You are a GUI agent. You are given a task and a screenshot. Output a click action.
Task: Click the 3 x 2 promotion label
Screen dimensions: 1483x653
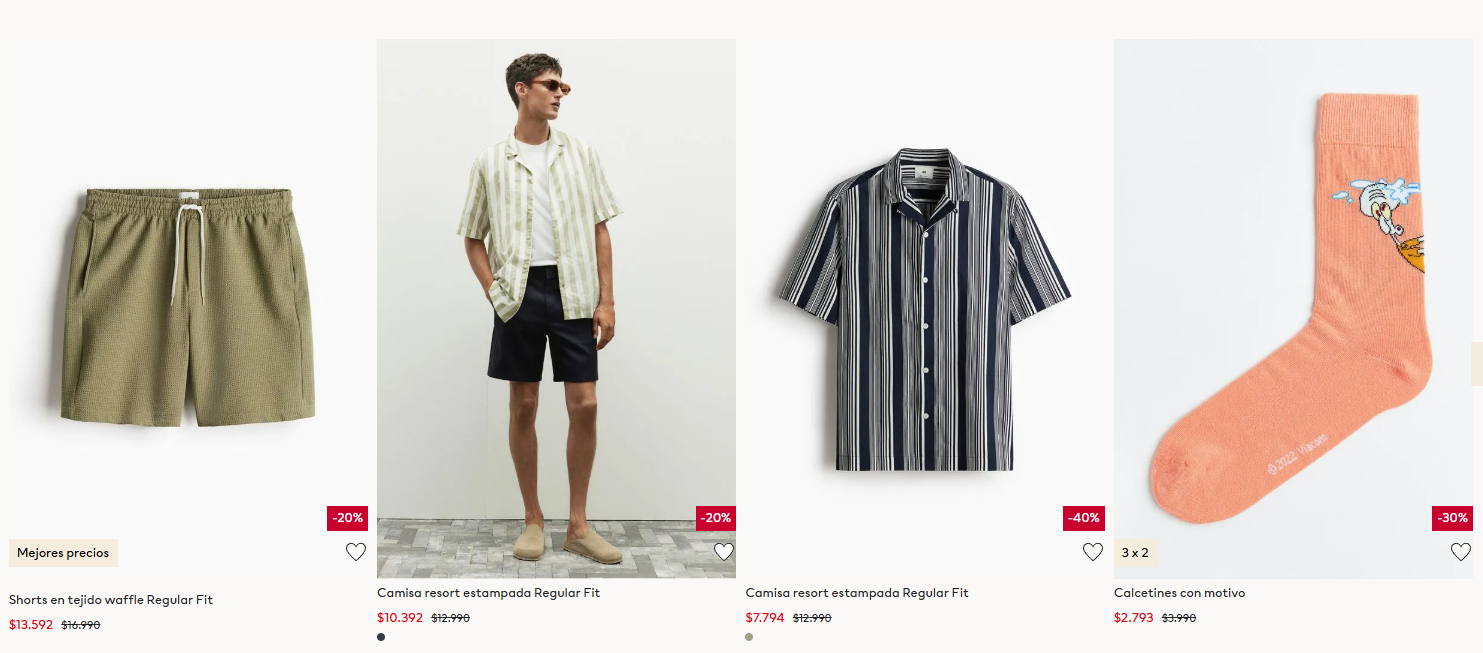(1135, 553)
